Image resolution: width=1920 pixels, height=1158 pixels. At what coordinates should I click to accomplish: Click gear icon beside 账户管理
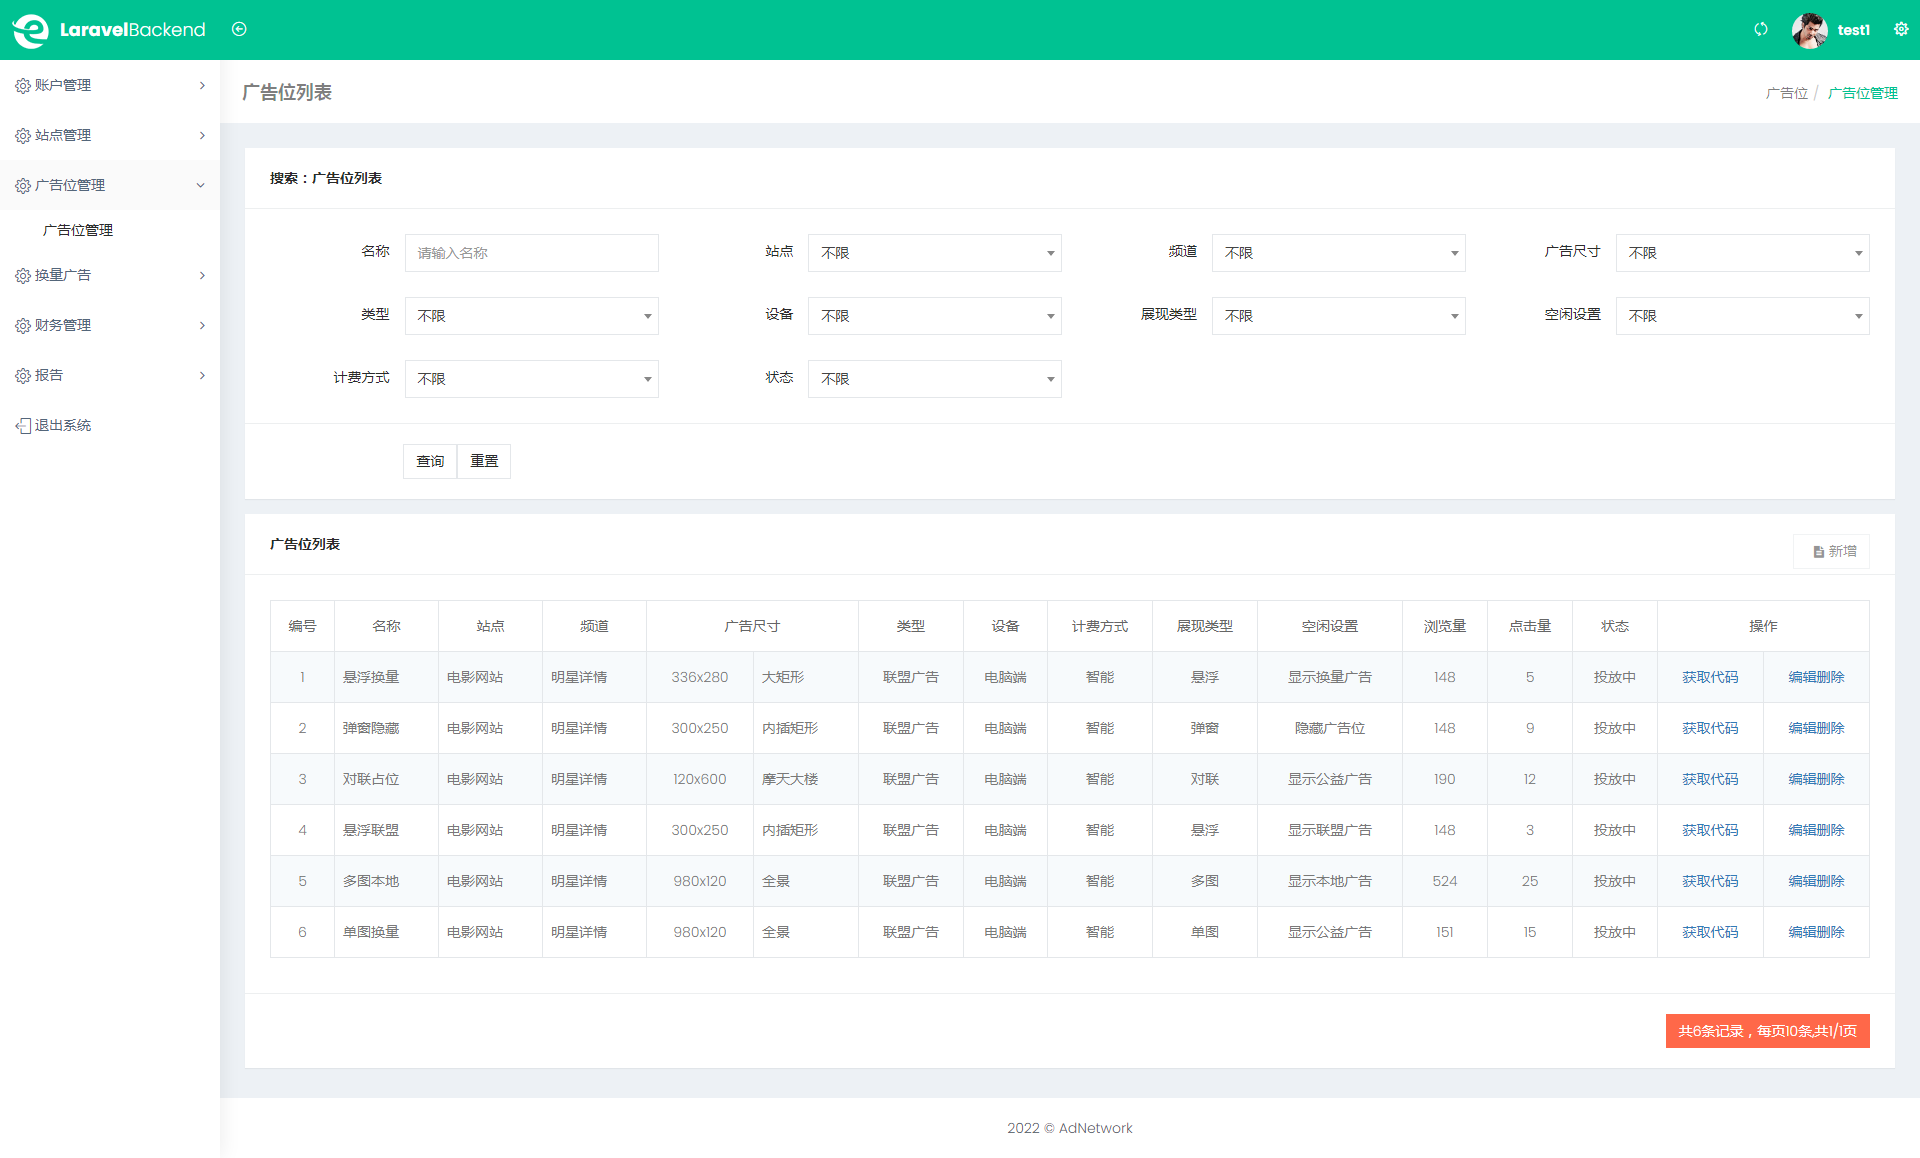23,86
